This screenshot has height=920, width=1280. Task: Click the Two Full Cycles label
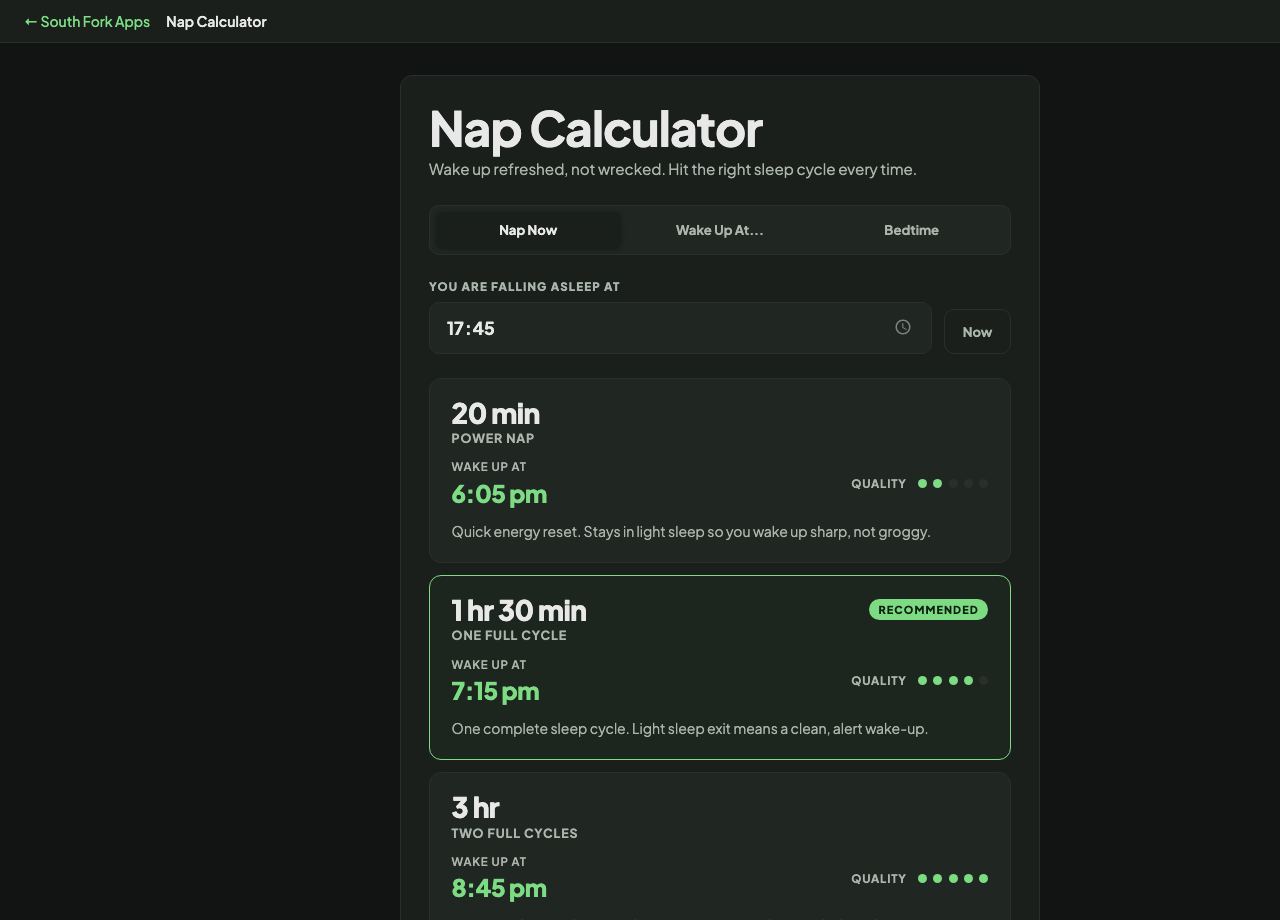(514, 833)
